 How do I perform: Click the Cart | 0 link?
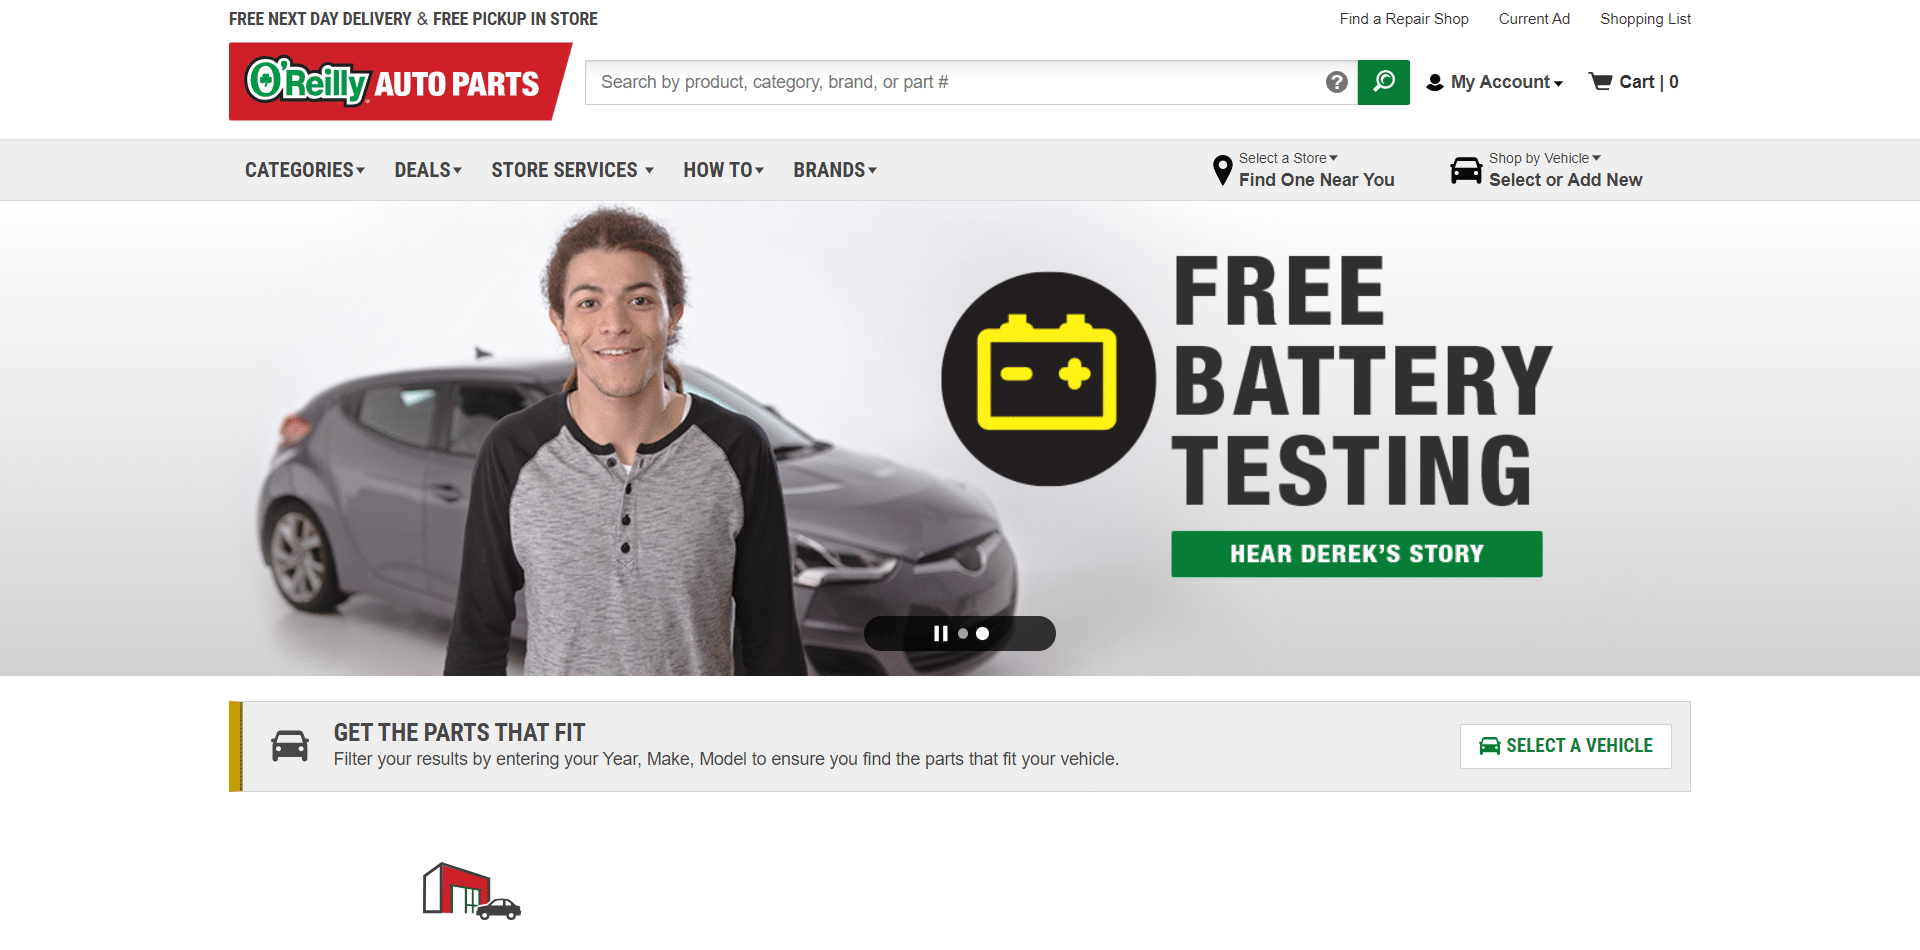1634,82
